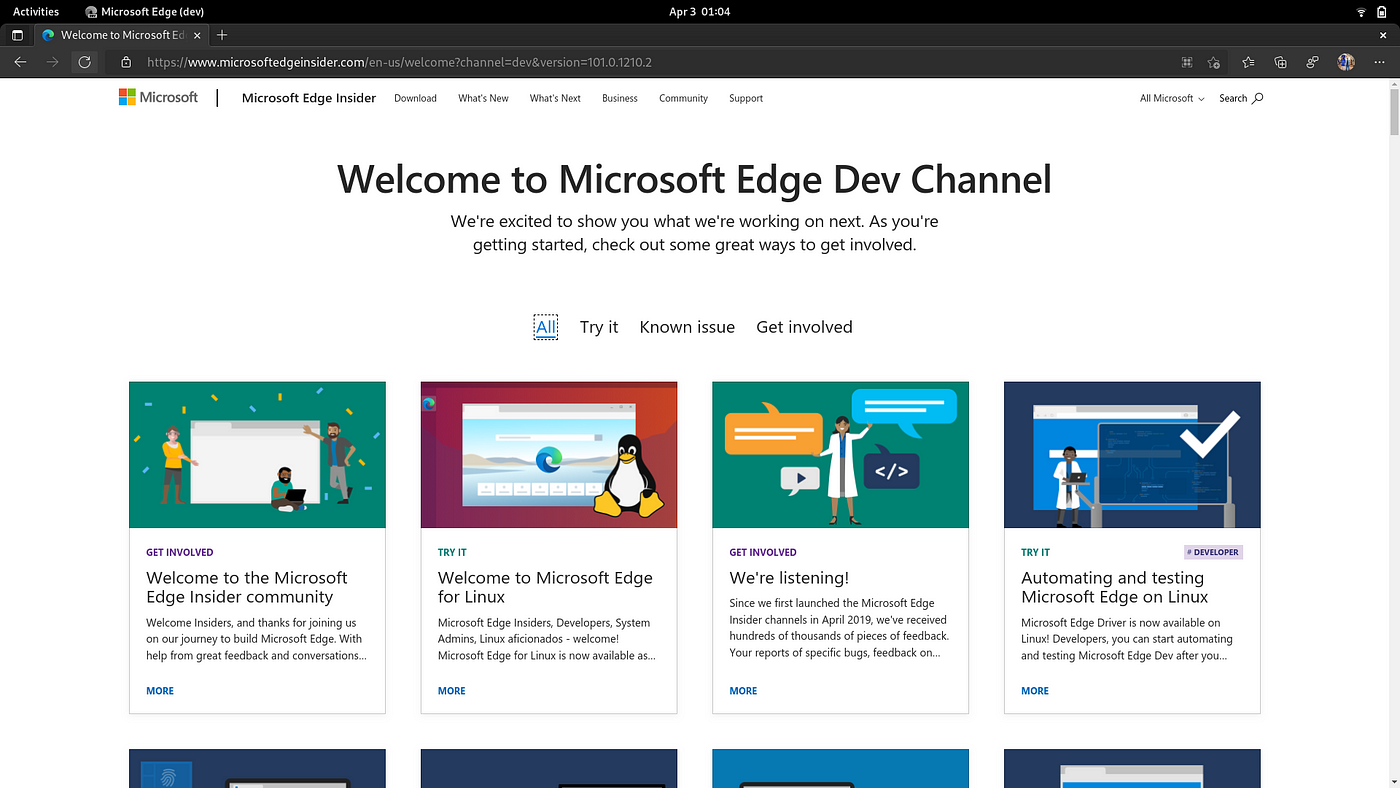Close the Welcome to Microsoft Edge tab
Viewport: 1400px width, 788px height.
[198, 35]
